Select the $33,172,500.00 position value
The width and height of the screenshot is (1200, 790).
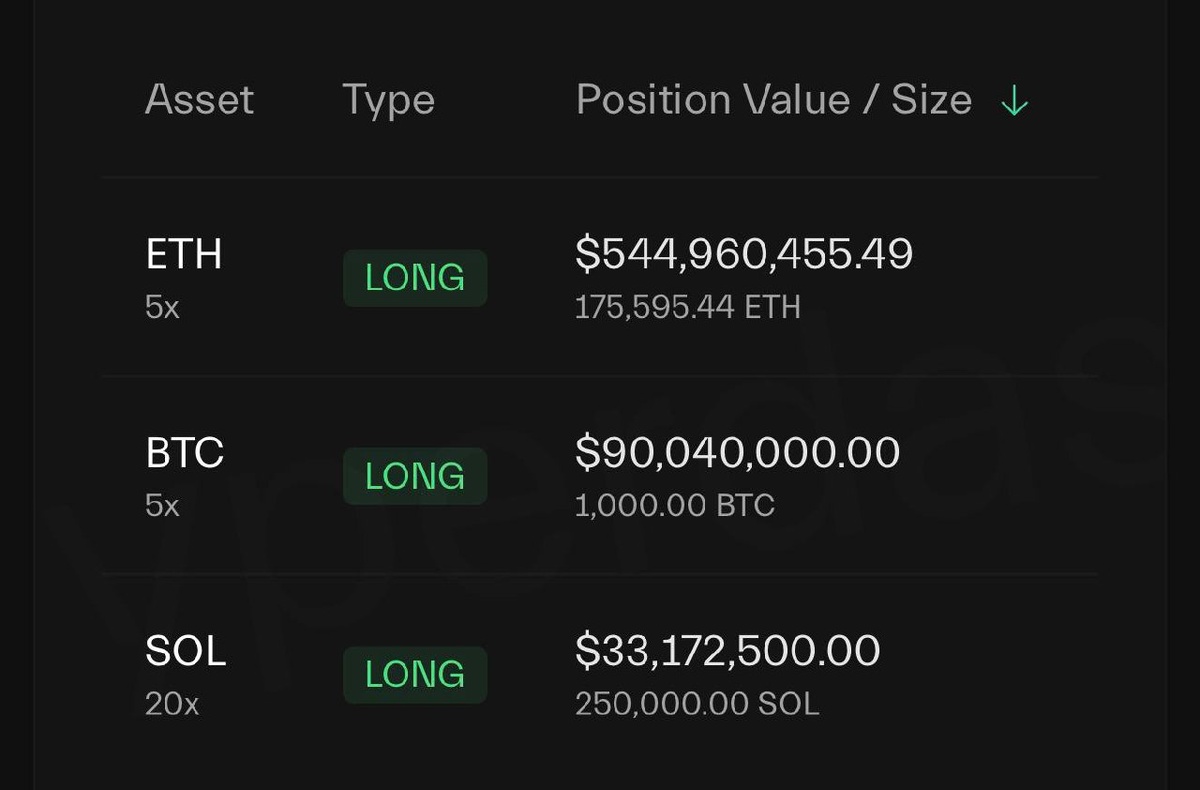[727, 651]
